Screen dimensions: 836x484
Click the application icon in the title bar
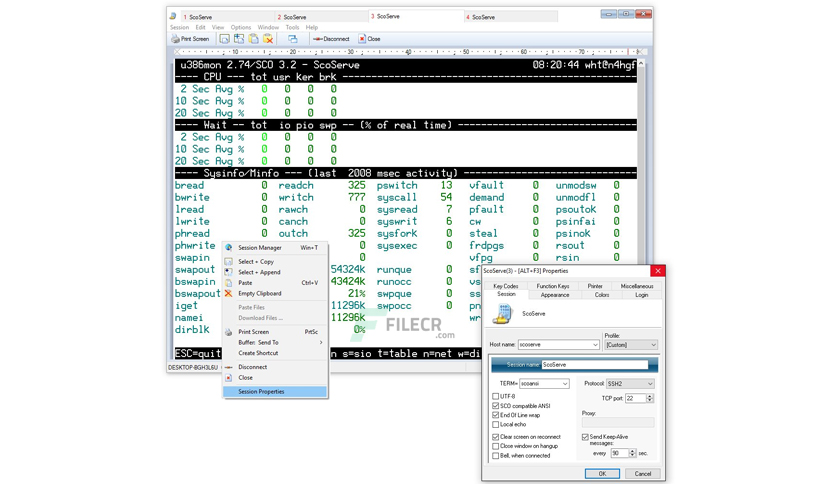(173, 17)
